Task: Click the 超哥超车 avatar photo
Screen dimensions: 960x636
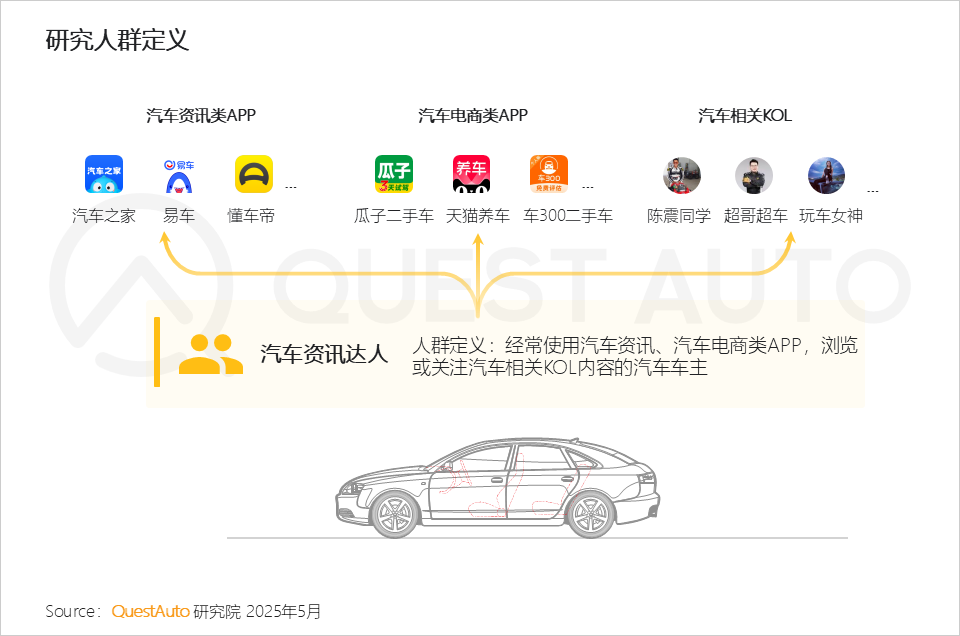Action: [x=754, y=176]
